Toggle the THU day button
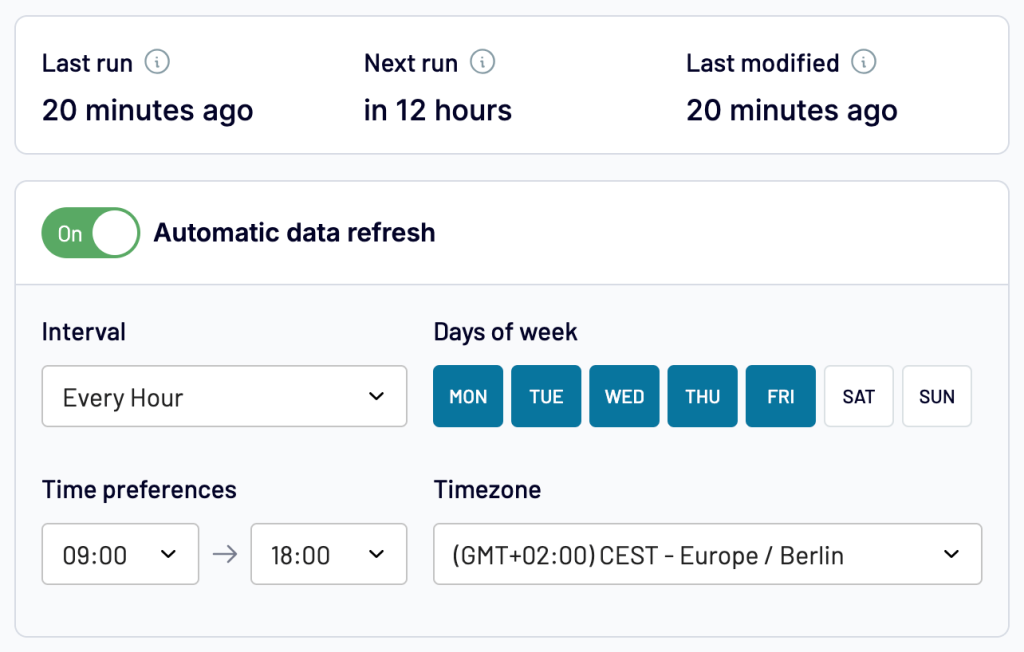1024x652 pixels. pos(702,397)
